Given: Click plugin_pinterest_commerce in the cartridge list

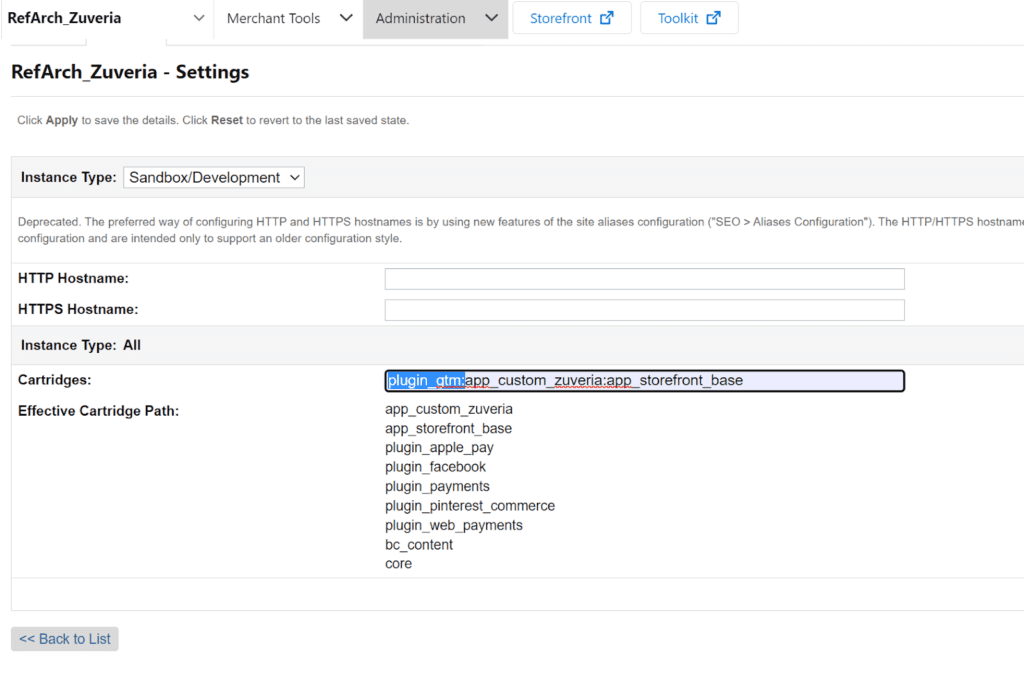Looking at the screenshot, I should point(469,506).
